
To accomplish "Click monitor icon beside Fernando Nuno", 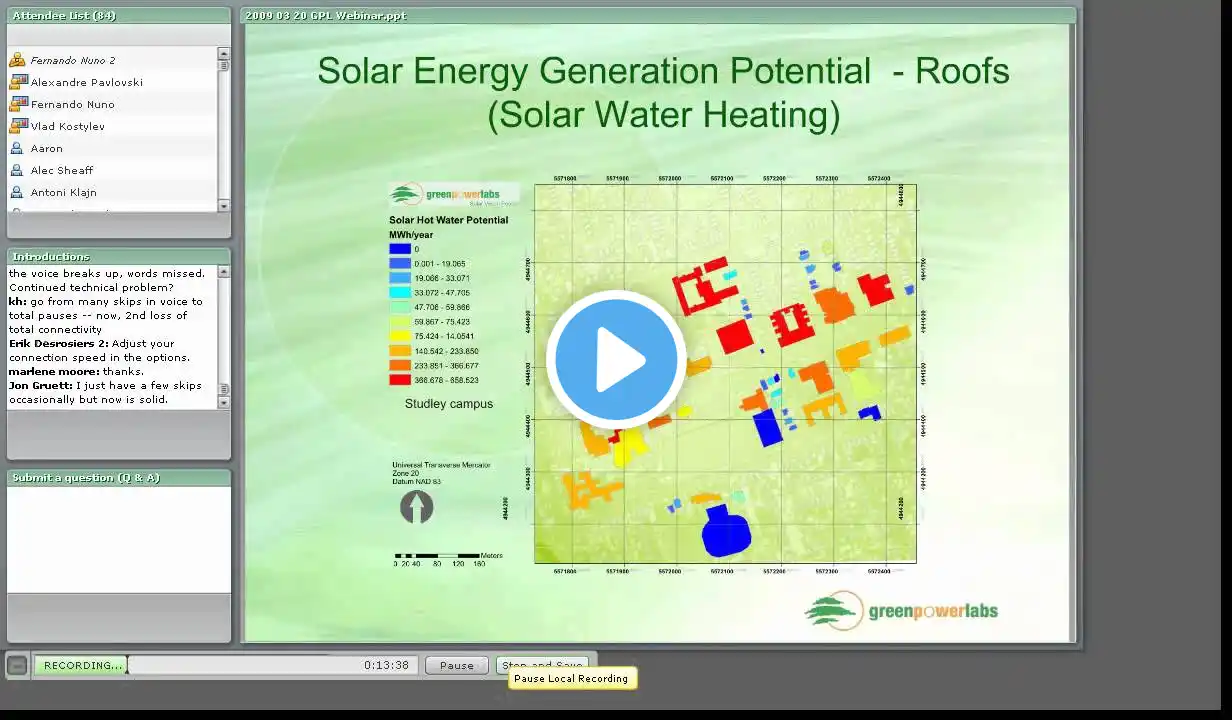I will pos(17,104).
